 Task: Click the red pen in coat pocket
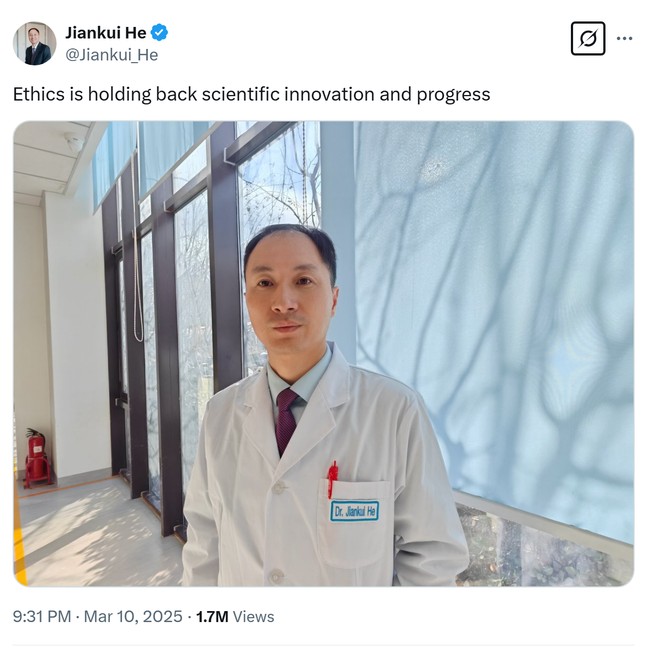[x=332, y=479]
